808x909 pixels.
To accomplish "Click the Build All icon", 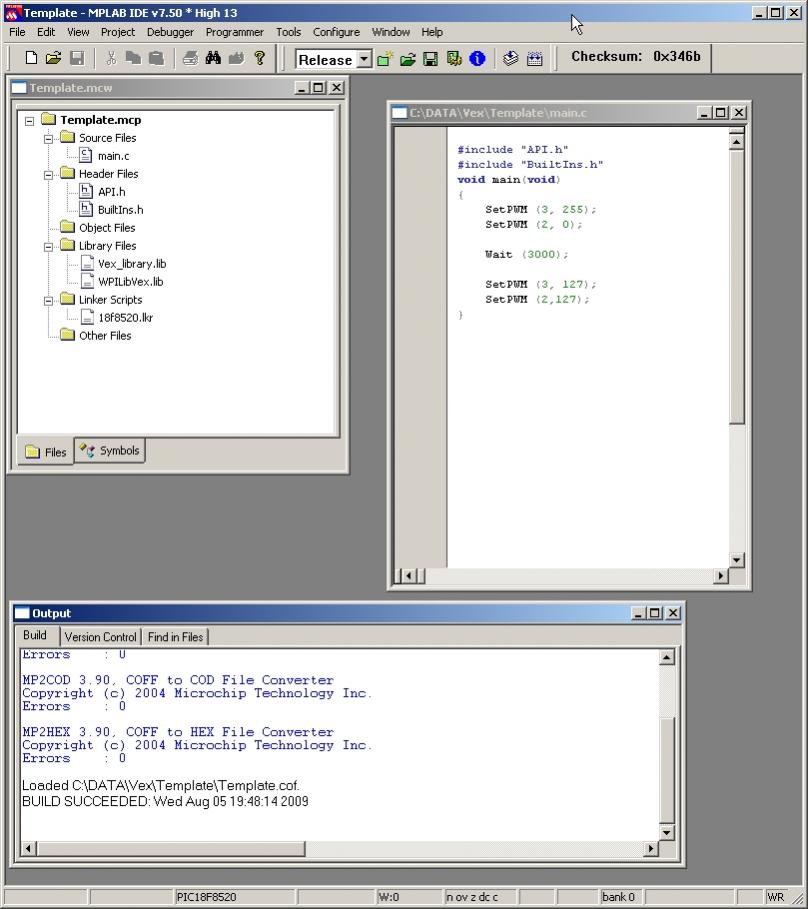I will pos(534,59).
